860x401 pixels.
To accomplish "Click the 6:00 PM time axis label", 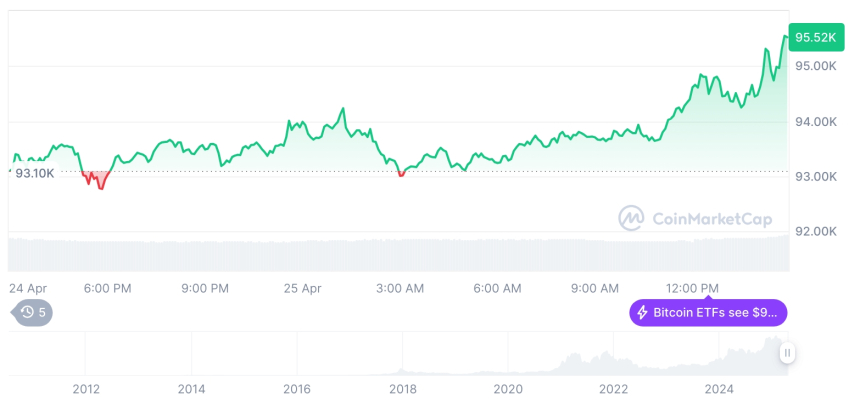I will [x=107, y=288].
